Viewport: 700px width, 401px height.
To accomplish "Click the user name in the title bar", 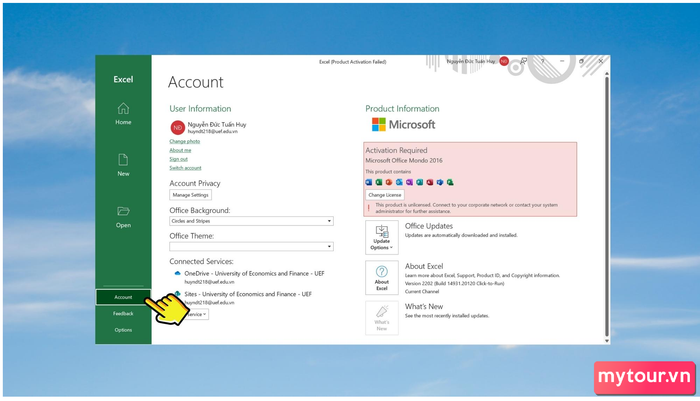I will tap(471, 61).
